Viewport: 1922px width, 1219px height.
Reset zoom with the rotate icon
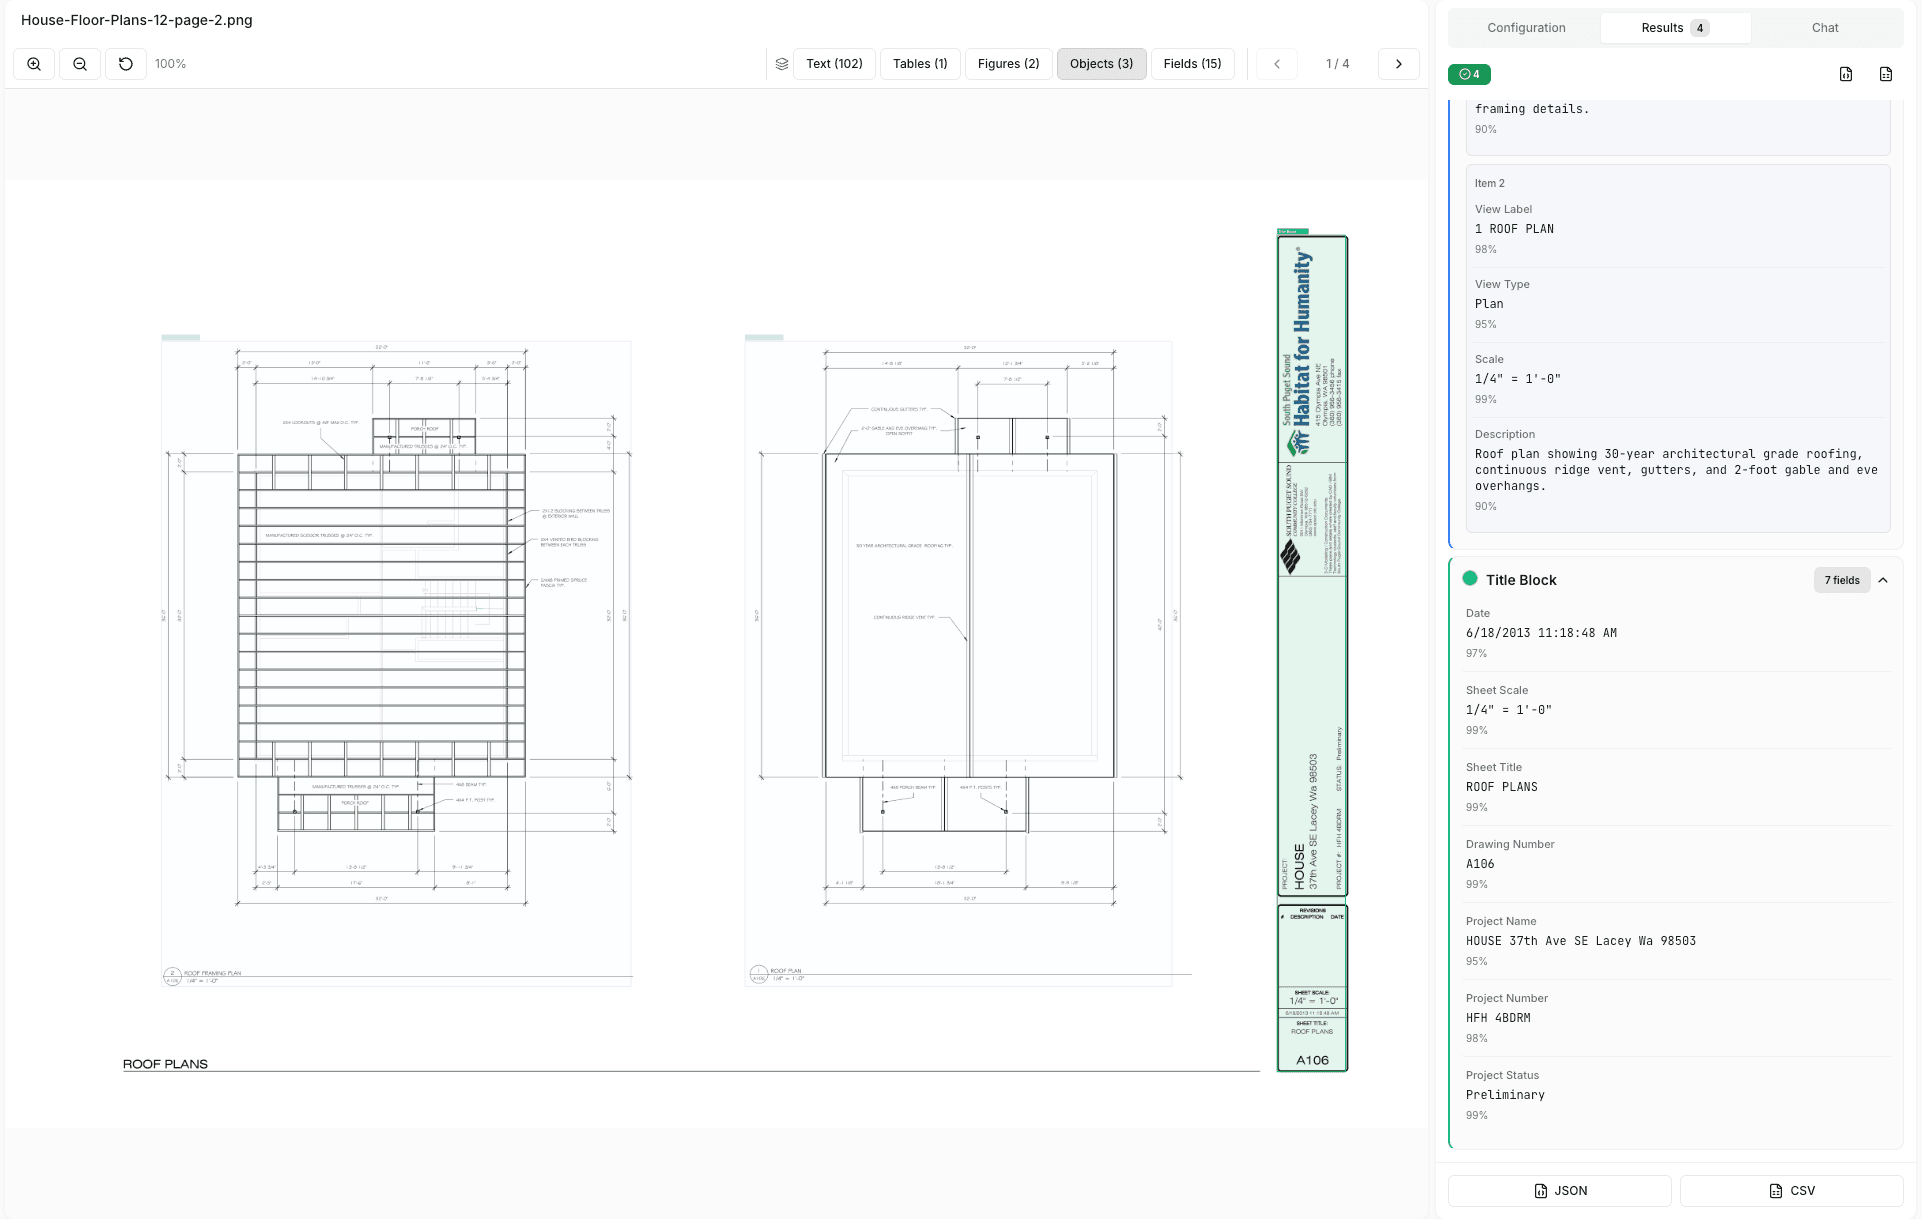[126, 64]
